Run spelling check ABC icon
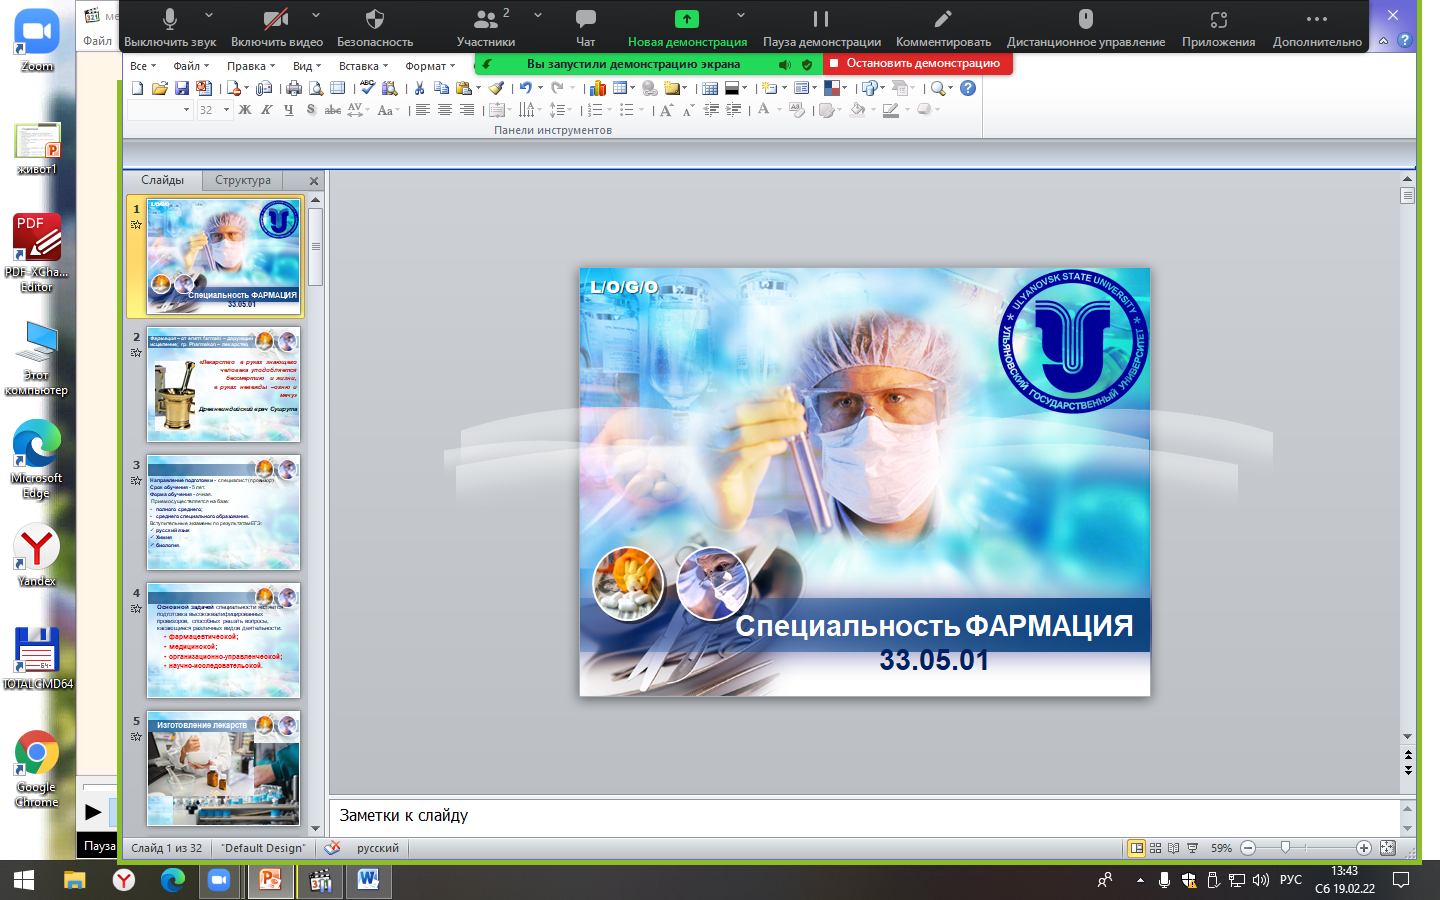The height and width of the screenshot is (900, 1440). pyautogui.click(x=368, y=88)
